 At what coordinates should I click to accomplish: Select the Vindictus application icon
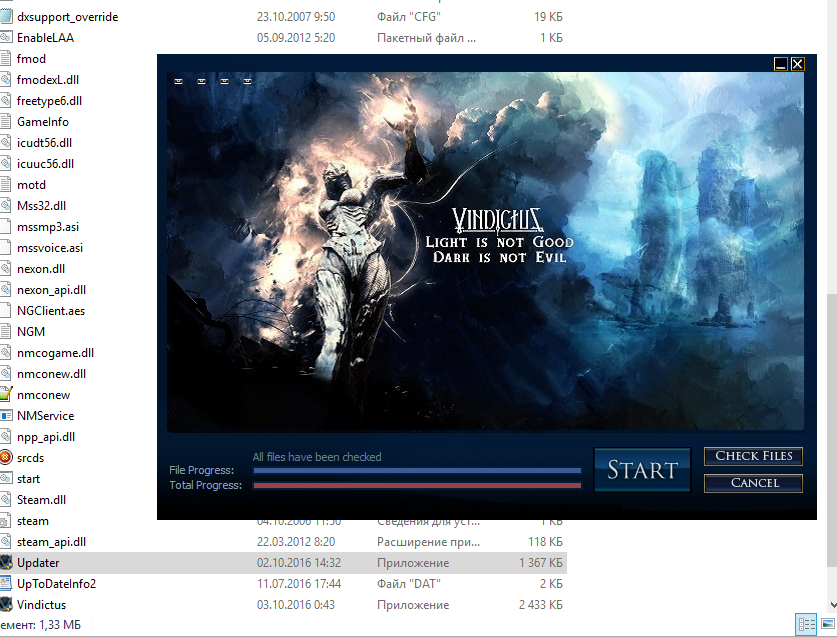coord(6,604)
